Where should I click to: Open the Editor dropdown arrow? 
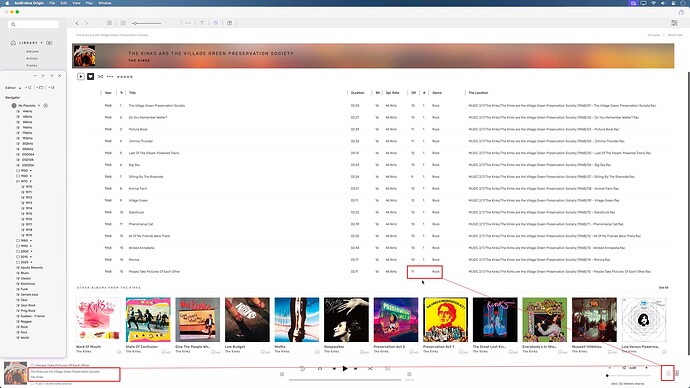point(20,88)
